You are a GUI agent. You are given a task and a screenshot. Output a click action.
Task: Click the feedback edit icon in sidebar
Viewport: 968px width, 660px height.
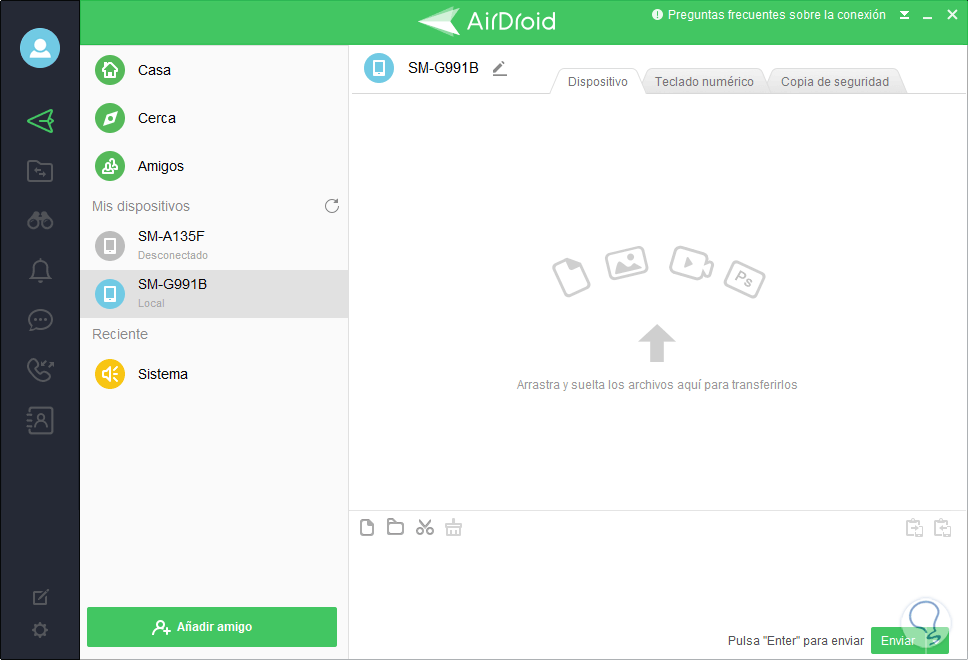(x=40, y=597)
